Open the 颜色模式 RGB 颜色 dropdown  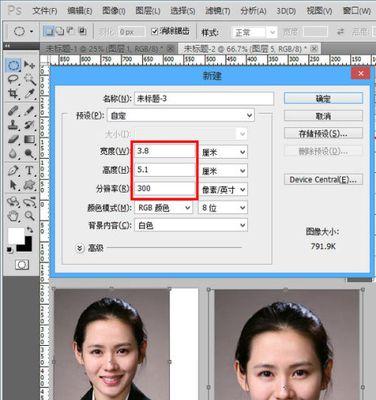[x=163, y=208]
